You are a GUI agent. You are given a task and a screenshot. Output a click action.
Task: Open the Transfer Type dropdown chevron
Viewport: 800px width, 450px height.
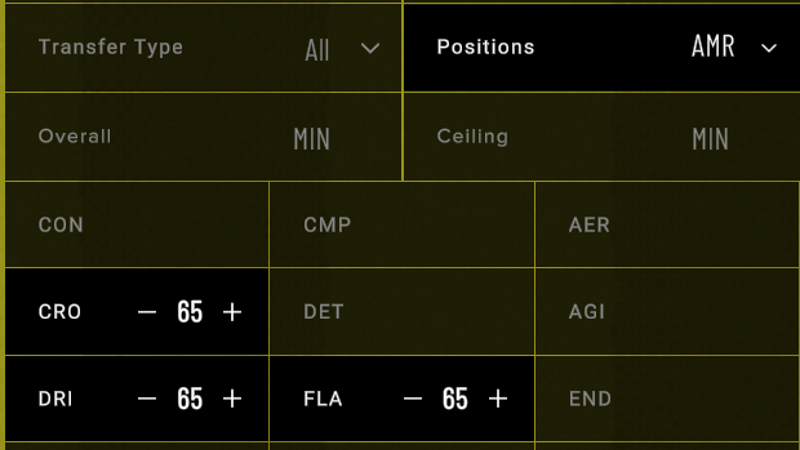[370, 48]
